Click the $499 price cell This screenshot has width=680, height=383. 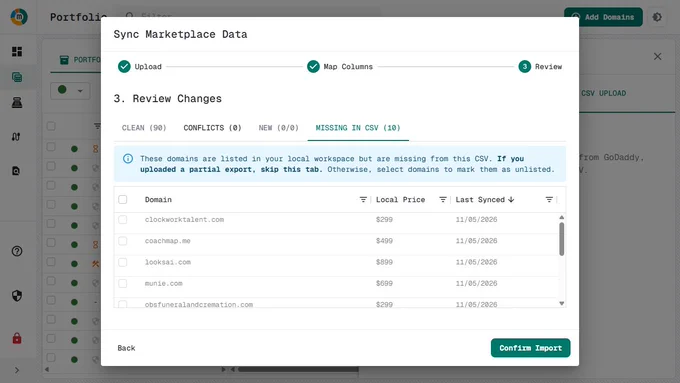coord(384,241)
